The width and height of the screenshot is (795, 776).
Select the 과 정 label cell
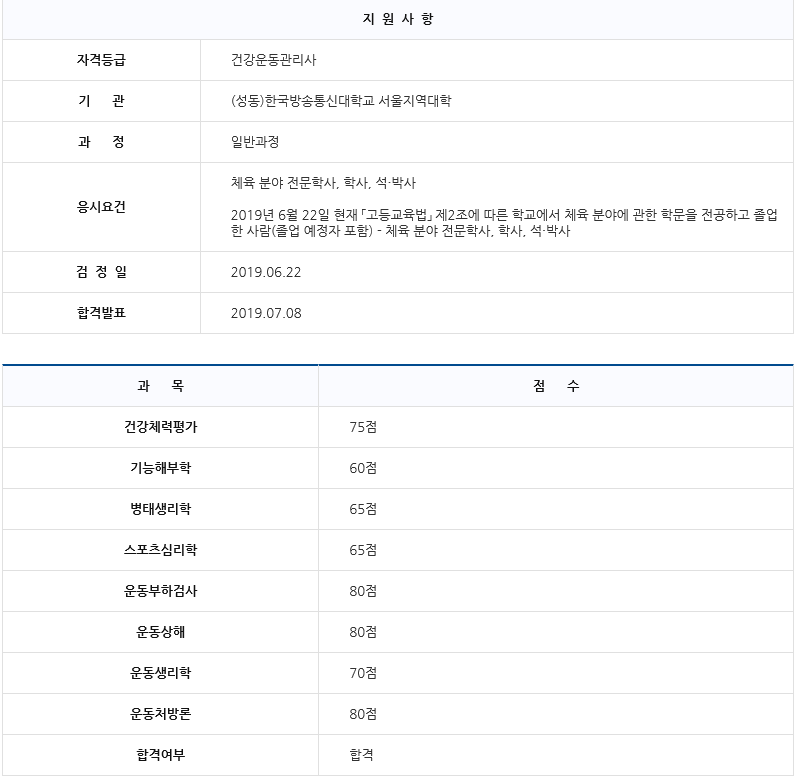[x=101, y=142]
